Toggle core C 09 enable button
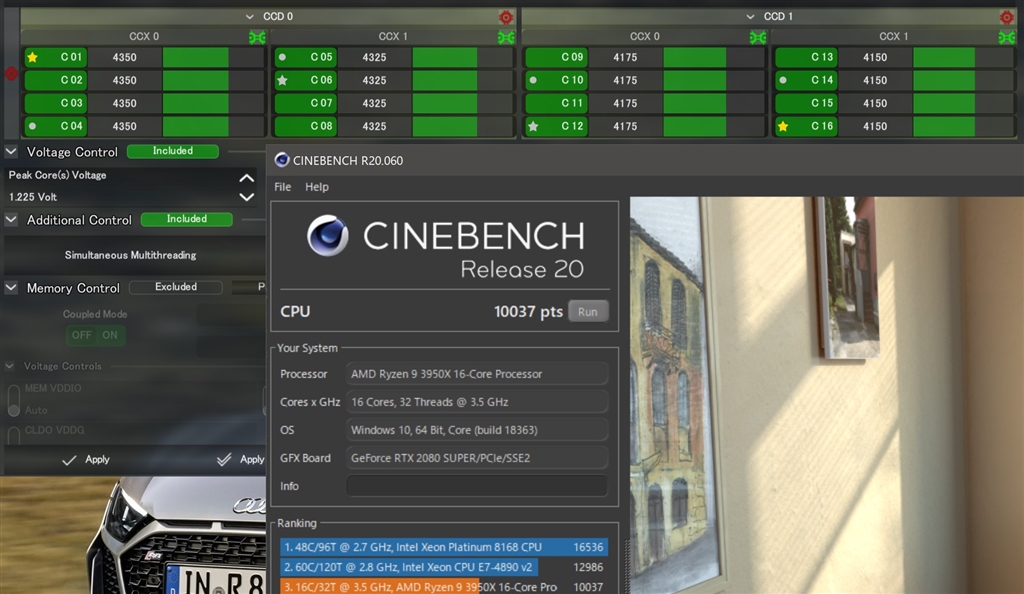The height and width of the screenshot is (594, 1024). (x=556, y=57)
